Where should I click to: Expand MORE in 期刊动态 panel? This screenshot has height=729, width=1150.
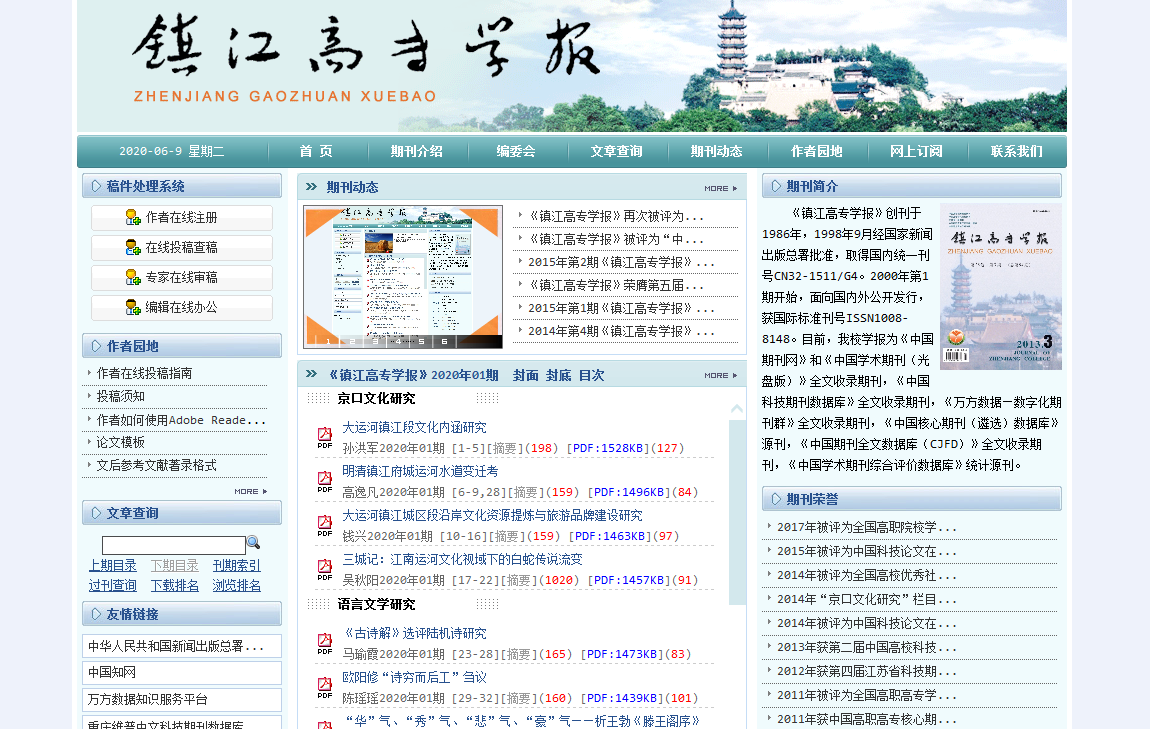click(x=720, y=188)
